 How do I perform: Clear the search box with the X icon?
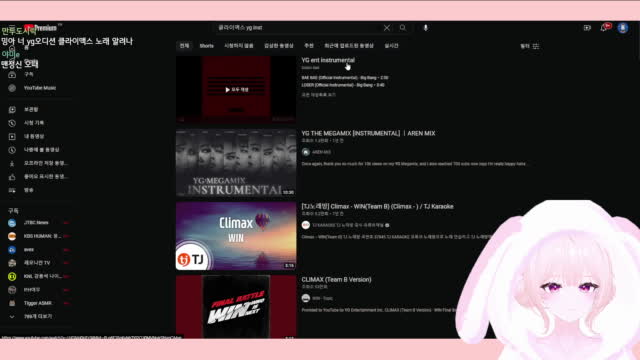pos(387,28)
